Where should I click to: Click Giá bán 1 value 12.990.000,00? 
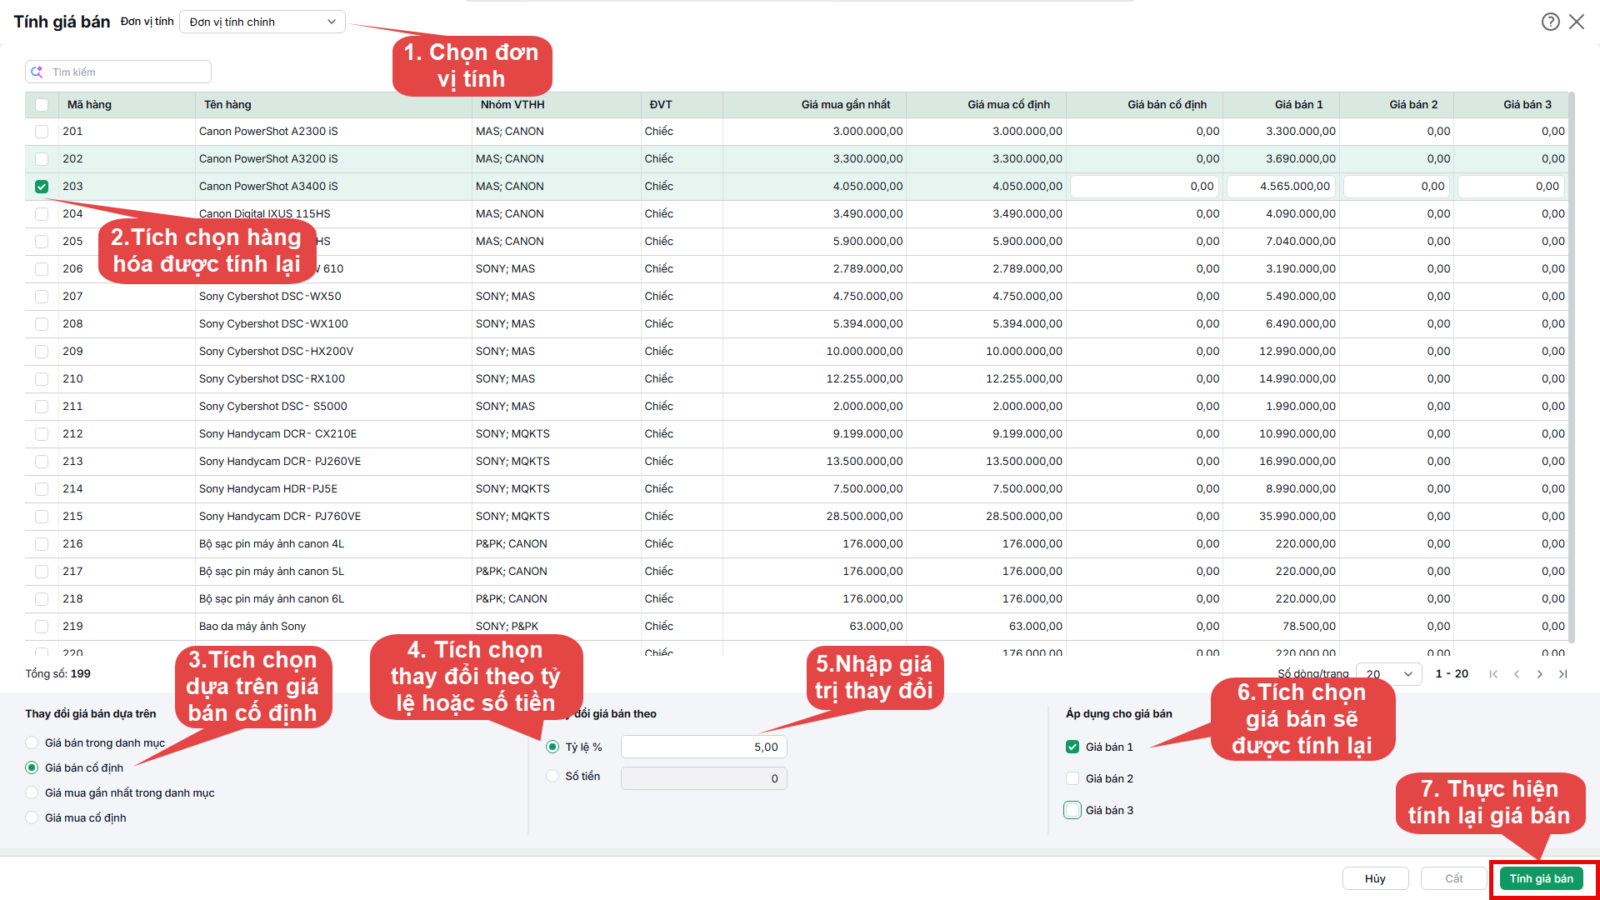tap(1297, 352)
